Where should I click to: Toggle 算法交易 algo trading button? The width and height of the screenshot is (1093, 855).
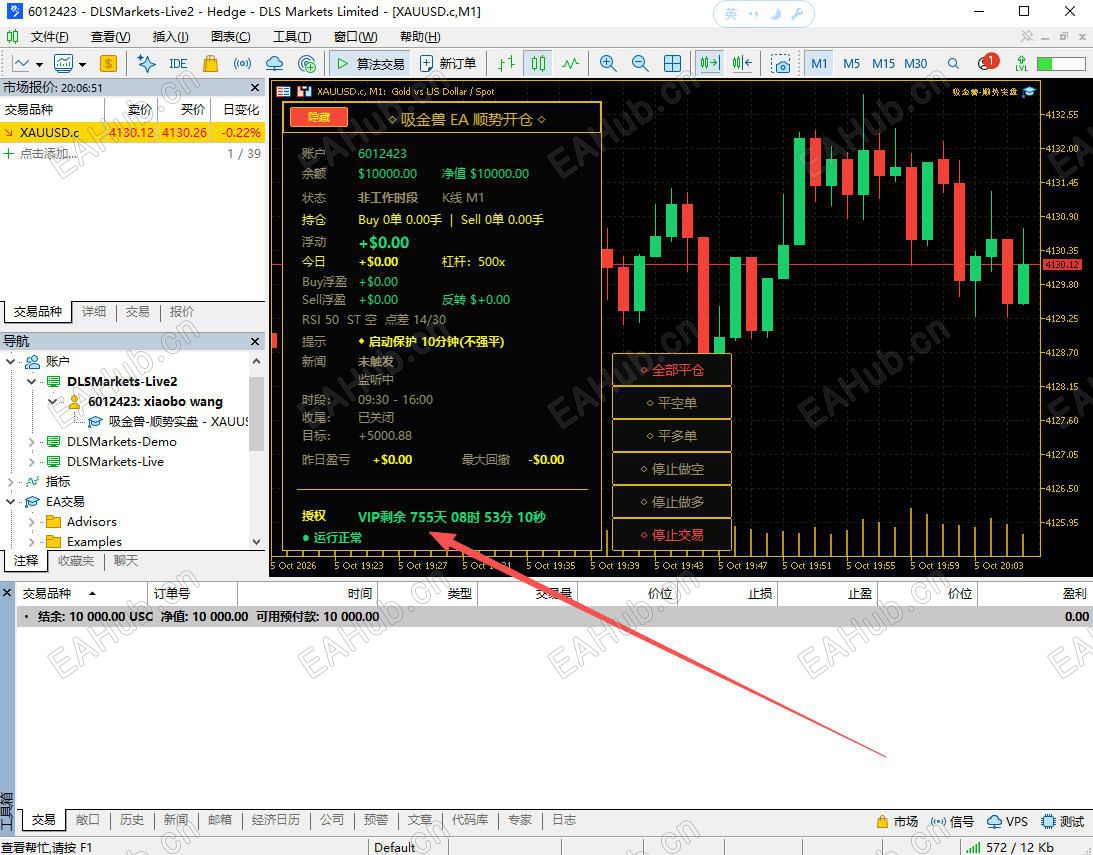point(370,64)
